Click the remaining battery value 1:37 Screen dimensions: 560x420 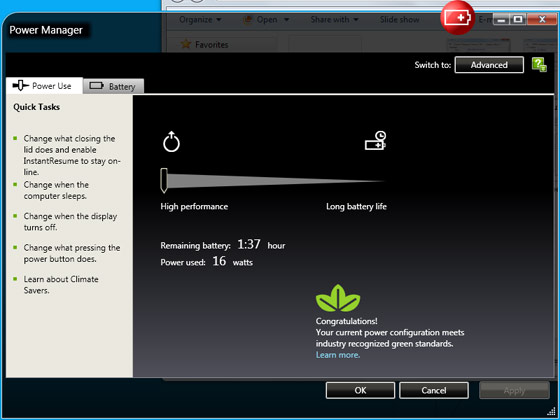tap(249, 244)
